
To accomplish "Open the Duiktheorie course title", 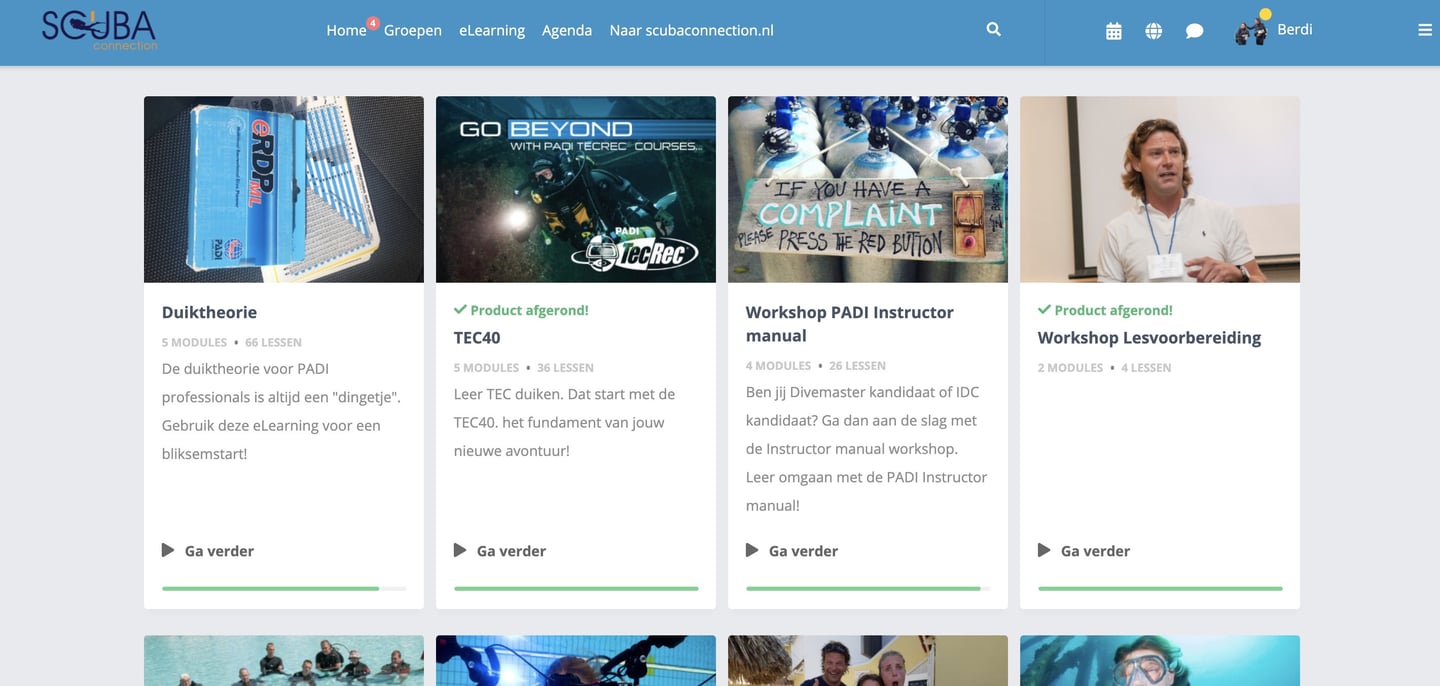I will pos(209,312).
